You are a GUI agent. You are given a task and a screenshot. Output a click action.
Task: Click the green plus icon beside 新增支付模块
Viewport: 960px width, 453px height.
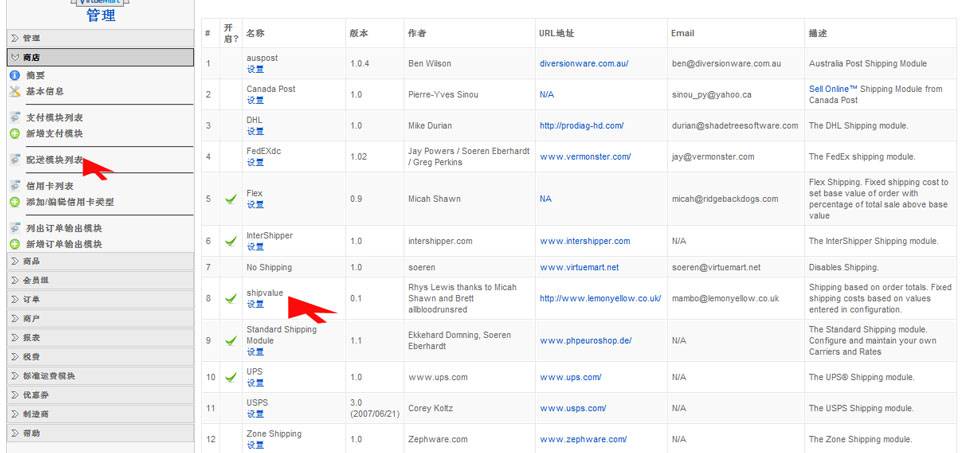pyautogui.click(x=15, y=133)
